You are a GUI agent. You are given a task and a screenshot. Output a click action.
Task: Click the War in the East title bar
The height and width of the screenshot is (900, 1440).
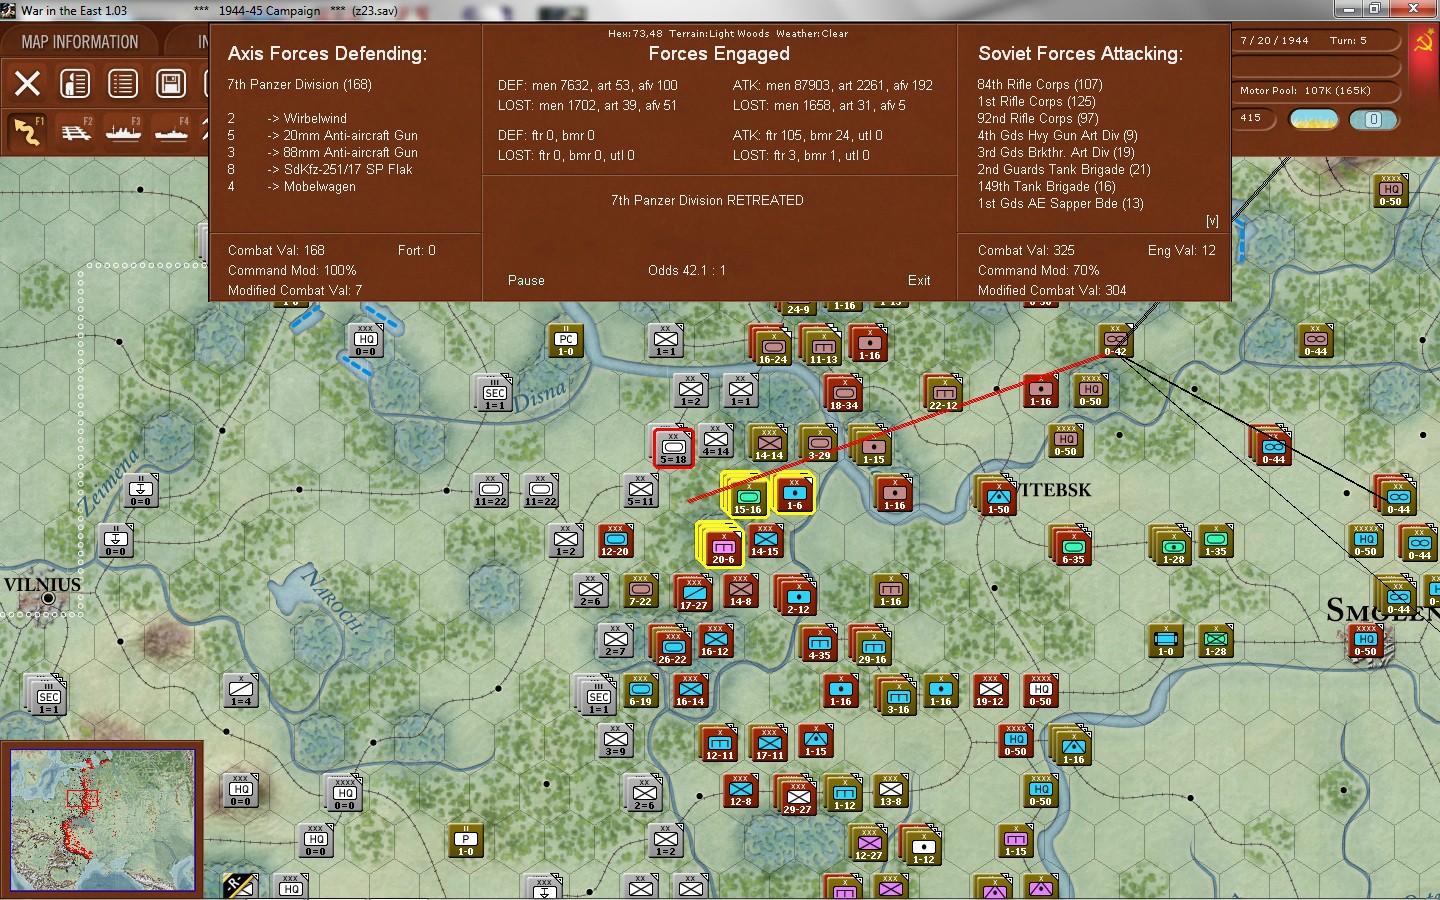720,10
